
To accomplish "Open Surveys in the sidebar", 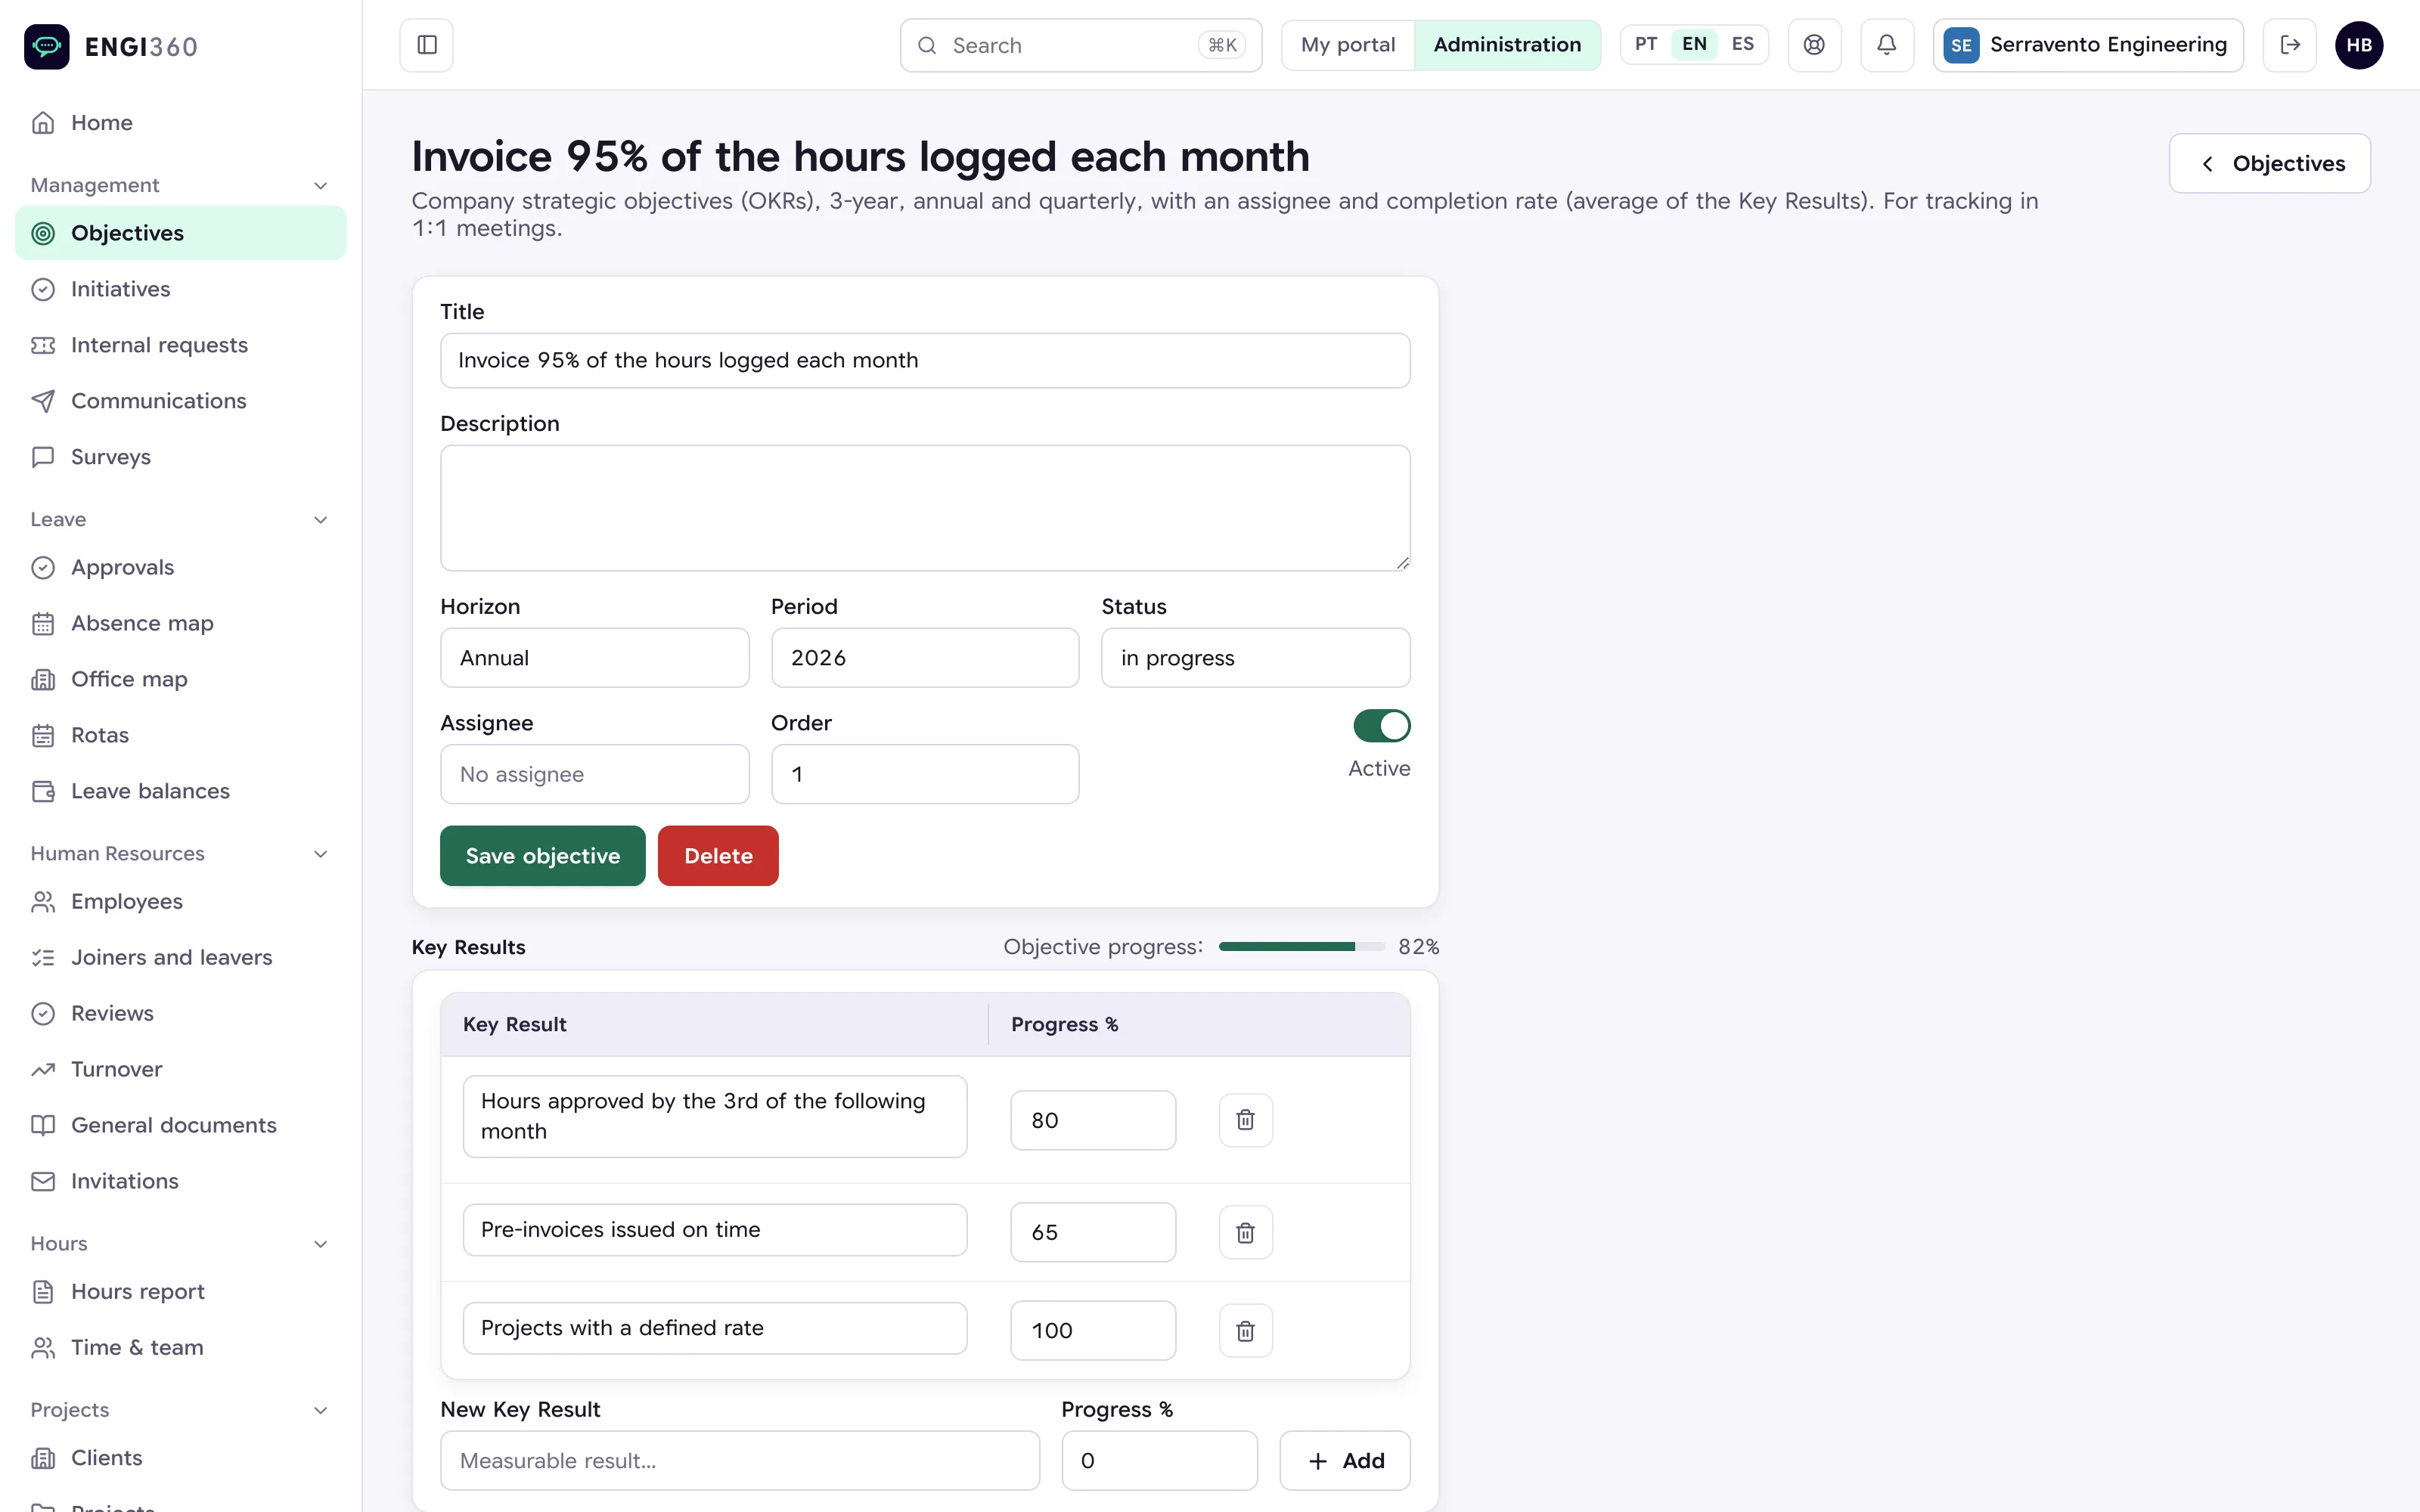I will tap(181, 457).
